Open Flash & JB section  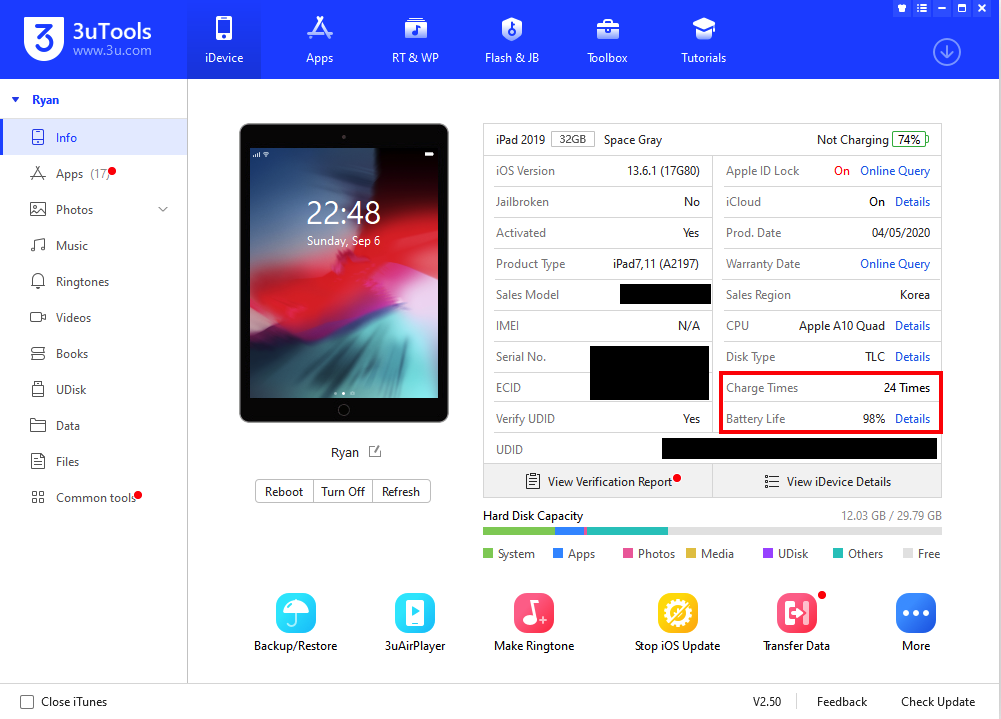(x=511, y=40)
